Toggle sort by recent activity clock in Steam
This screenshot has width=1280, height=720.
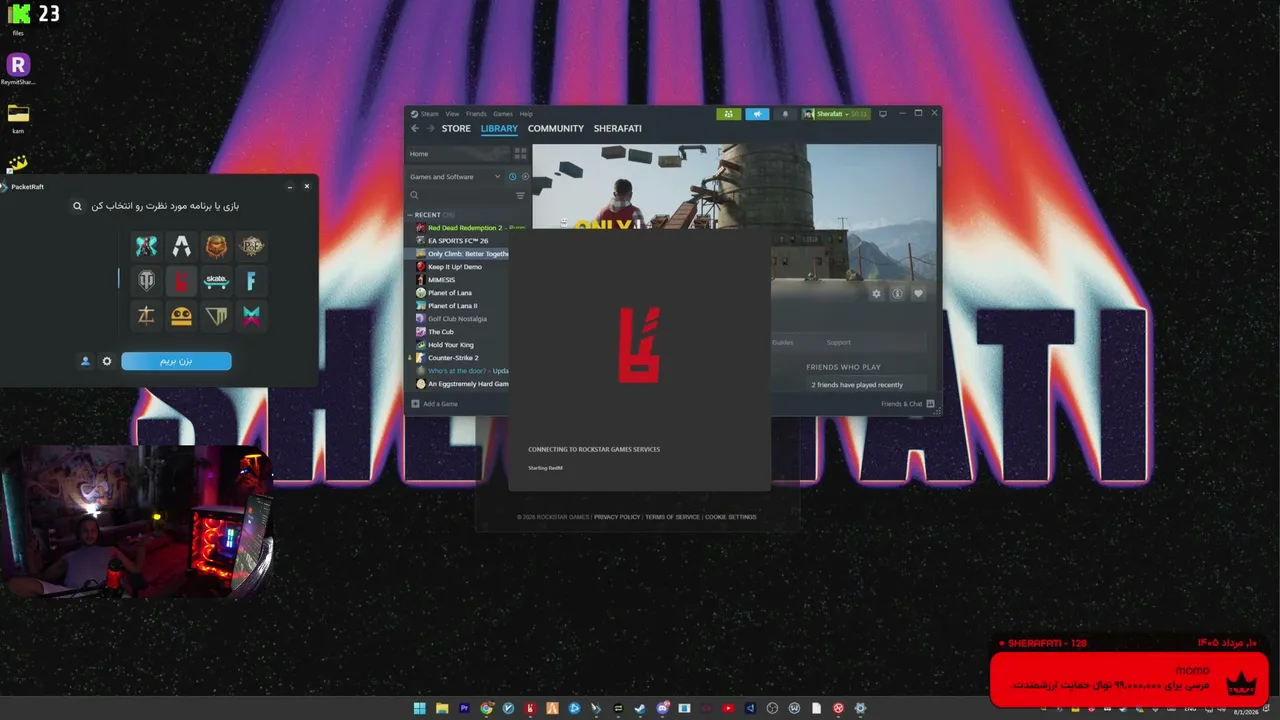(x=512, y=177)
